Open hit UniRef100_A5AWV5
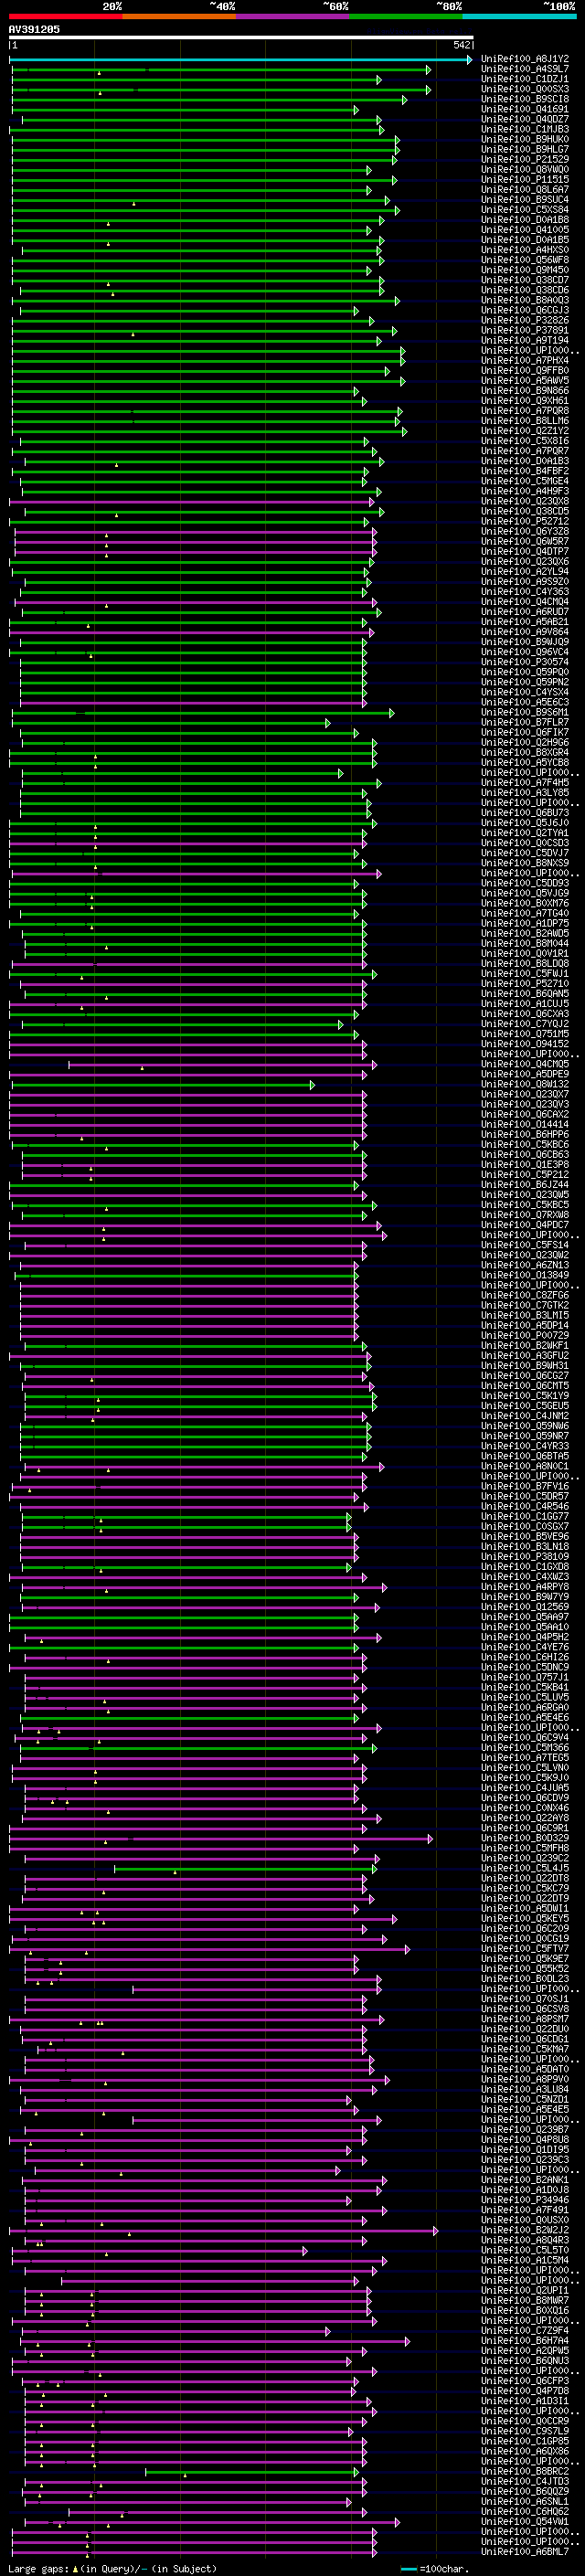This screenshot has width=585, height=2576. 525,380
